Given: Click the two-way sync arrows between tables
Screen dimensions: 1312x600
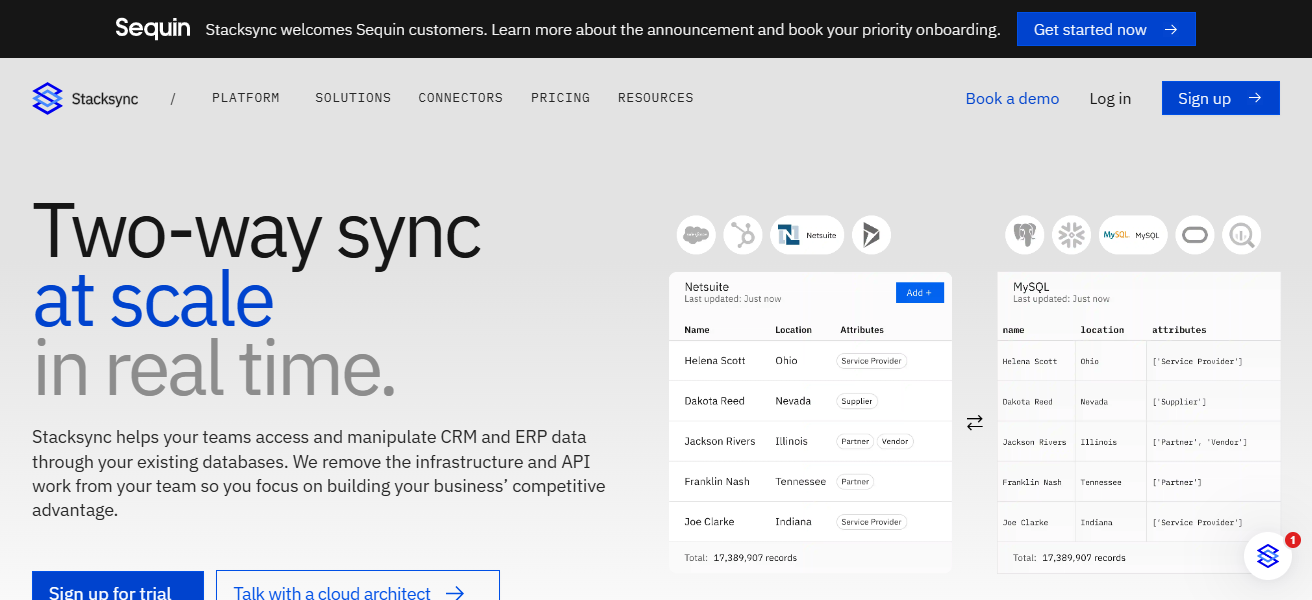Looking at the screenshot, I should click(x=975, y=422).
